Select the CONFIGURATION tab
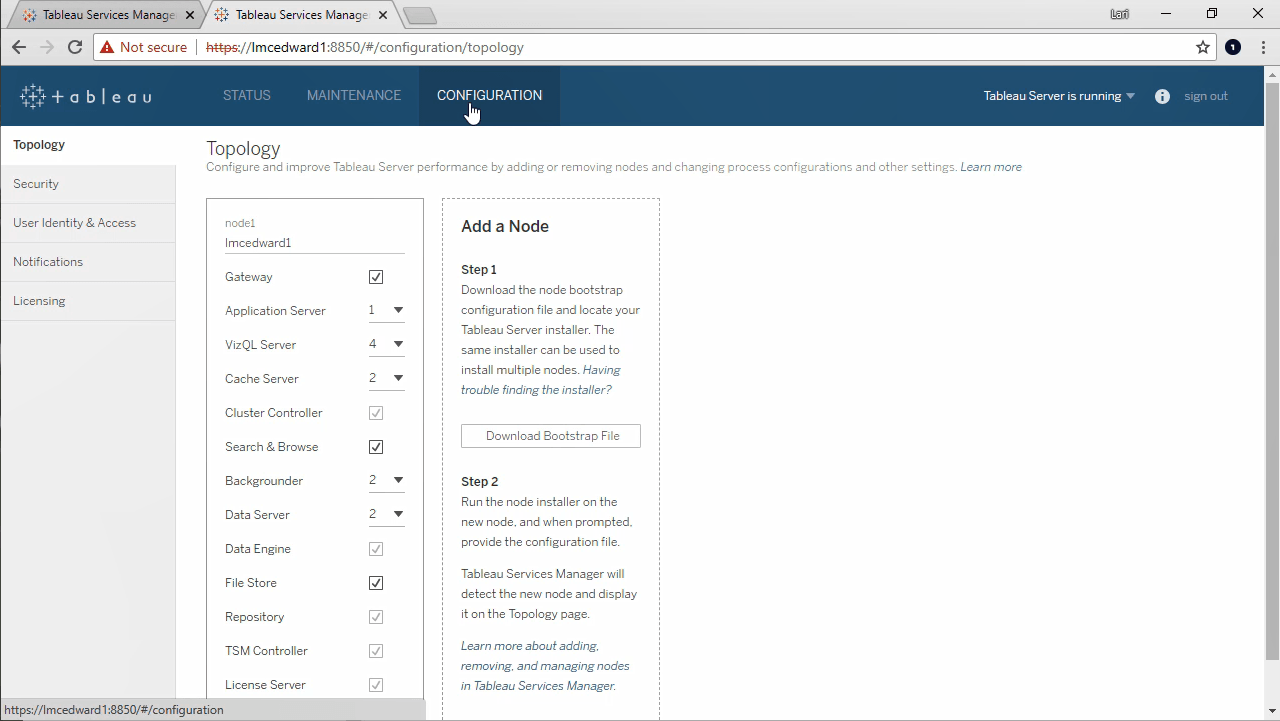 coord(489,96)
